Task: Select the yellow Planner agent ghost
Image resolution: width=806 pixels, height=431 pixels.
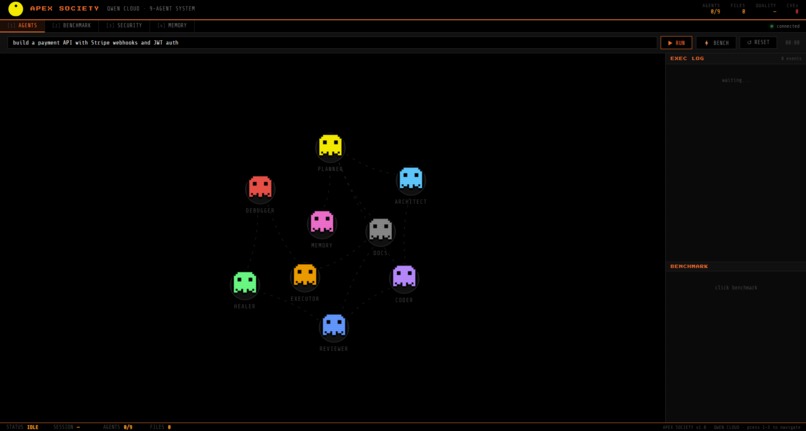Action: [x=330, y=146]
